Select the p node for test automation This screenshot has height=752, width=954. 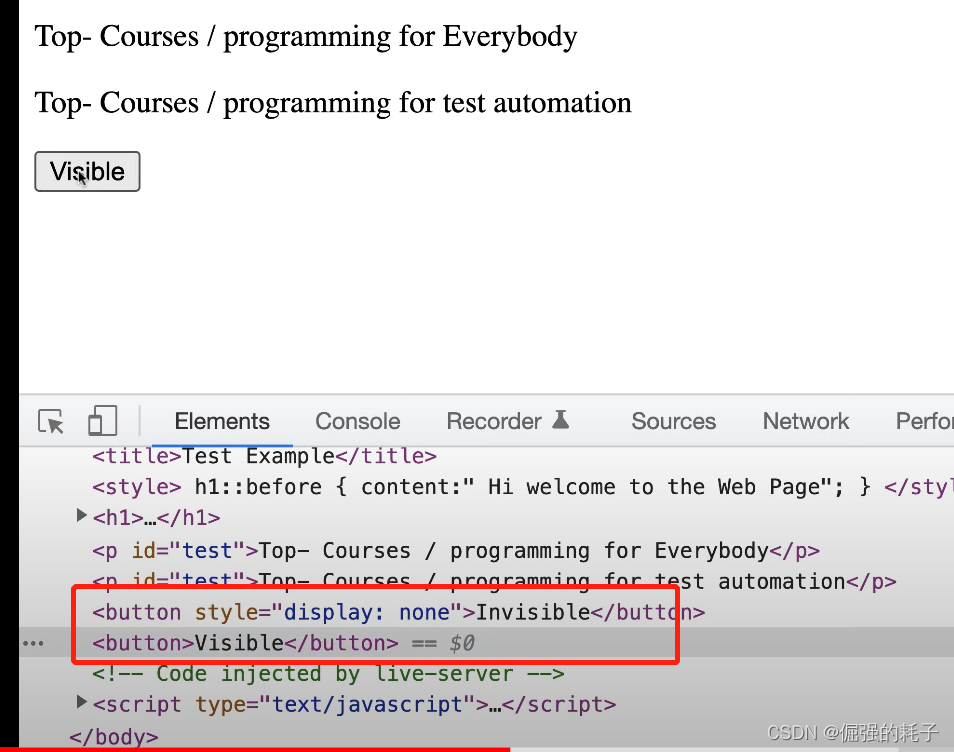tap(494, 582)
